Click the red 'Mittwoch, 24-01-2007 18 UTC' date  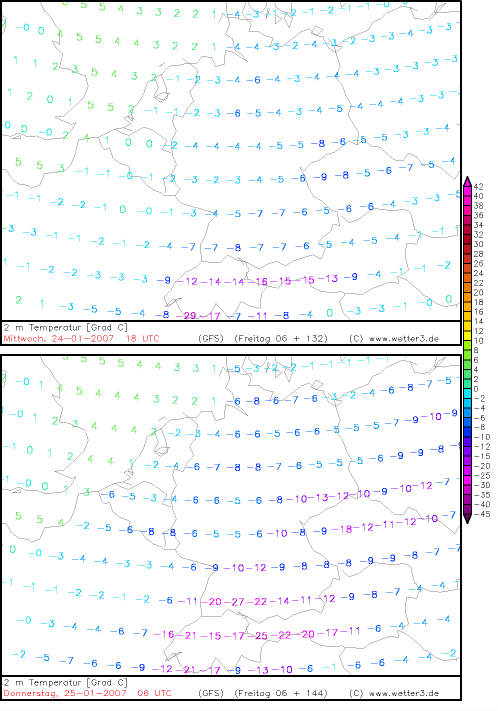(81, 339)
